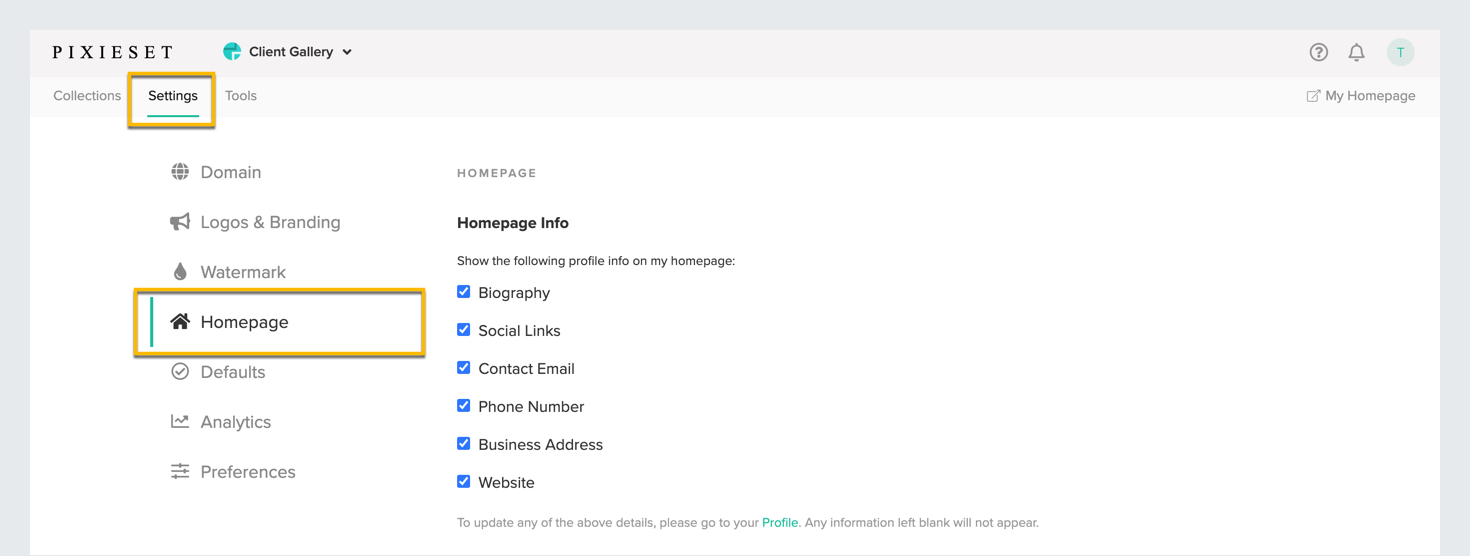Select the Homepage sidebar item
Screen dimensions: 1470x556
pos(280,322)
